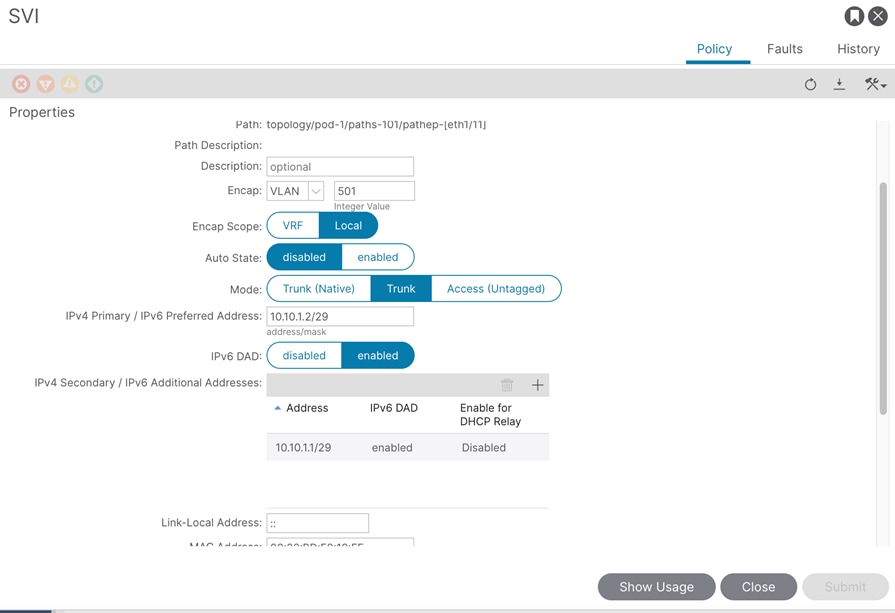Switch to the Faults tab
This screenshot has height=613, width=895.
pyautogui.click(x=784, y=48)
